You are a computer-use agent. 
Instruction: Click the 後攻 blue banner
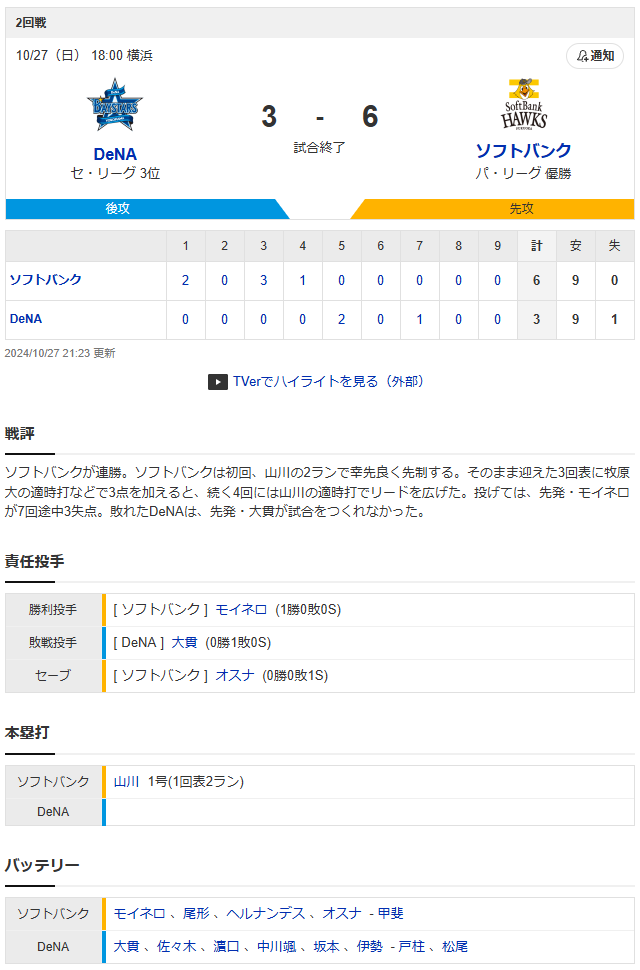[x=147, y=208]
